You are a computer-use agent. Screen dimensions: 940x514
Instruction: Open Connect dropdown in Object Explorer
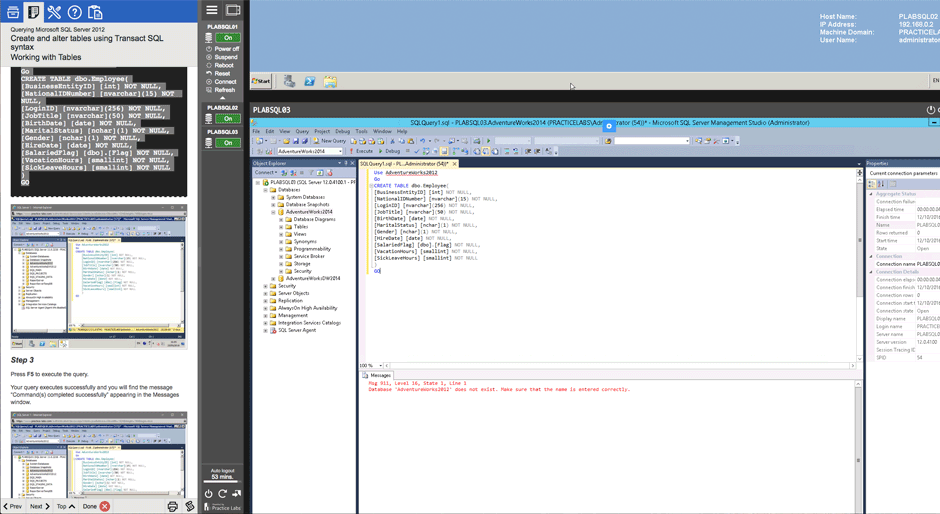(265, 173)
